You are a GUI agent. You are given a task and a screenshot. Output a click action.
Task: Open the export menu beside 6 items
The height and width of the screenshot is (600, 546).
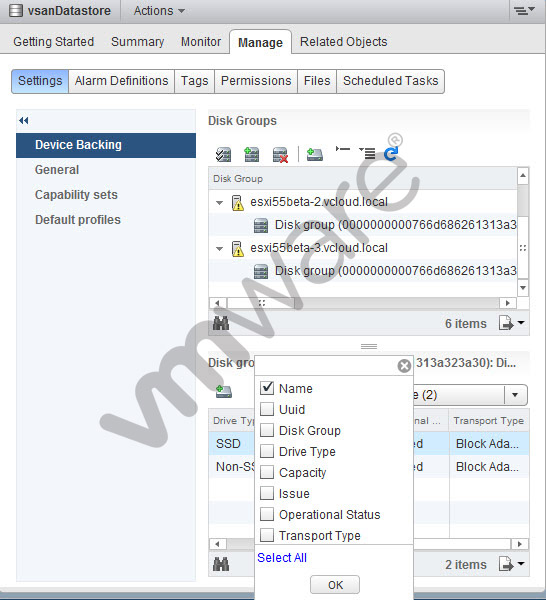coord(511,323)
